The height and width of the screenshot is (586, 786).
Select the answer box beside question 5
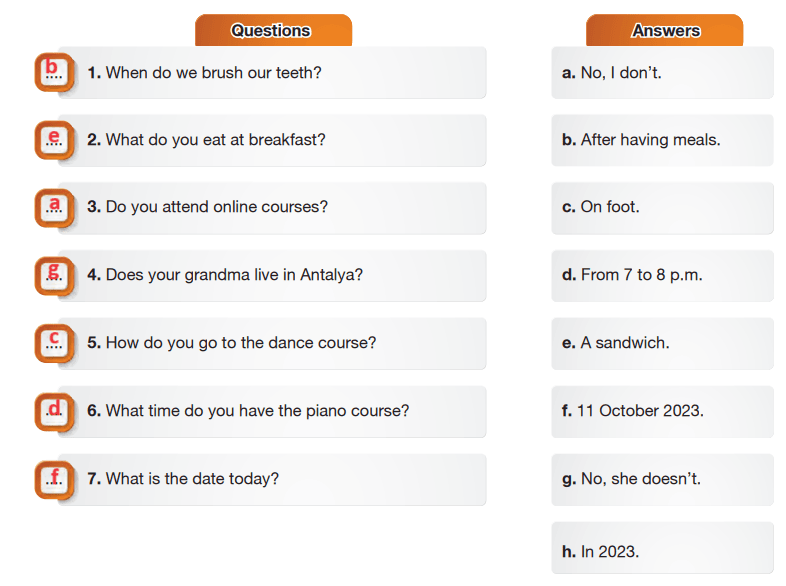pos(54,342)
